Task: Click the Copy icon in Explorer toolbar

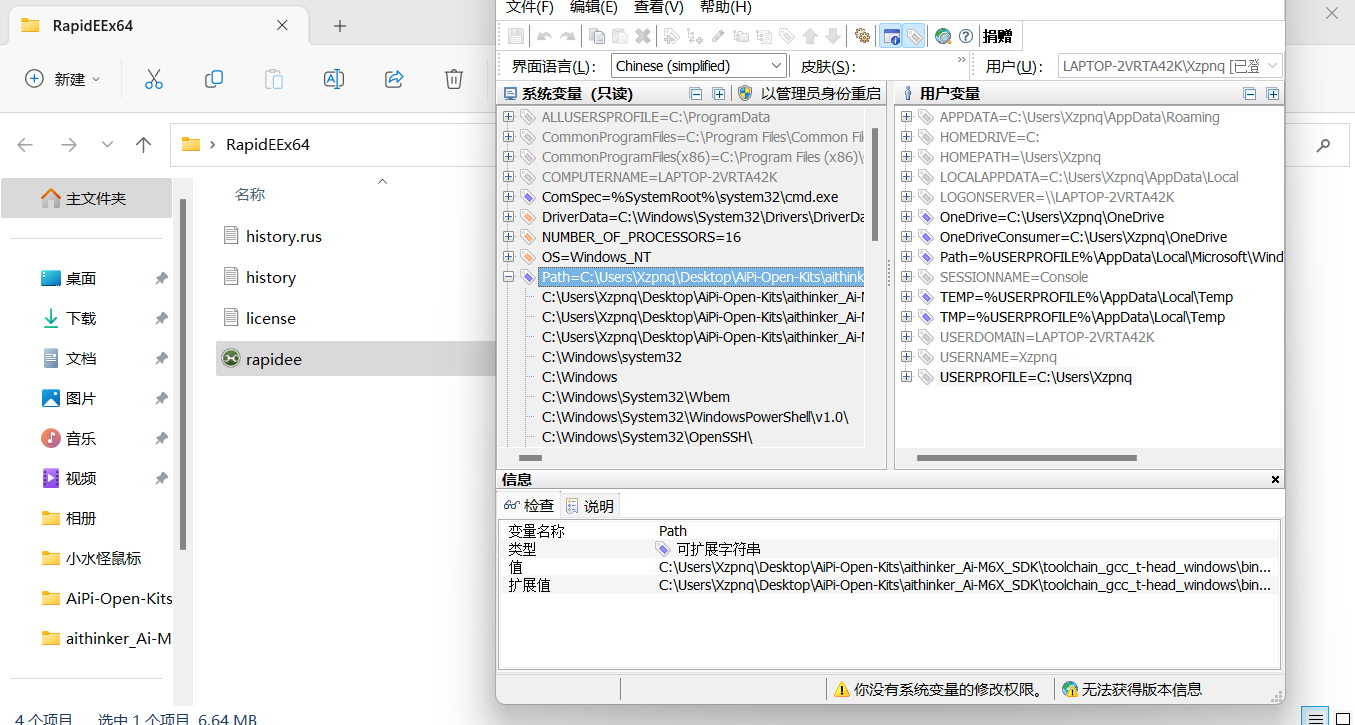Action: point(213,79)
